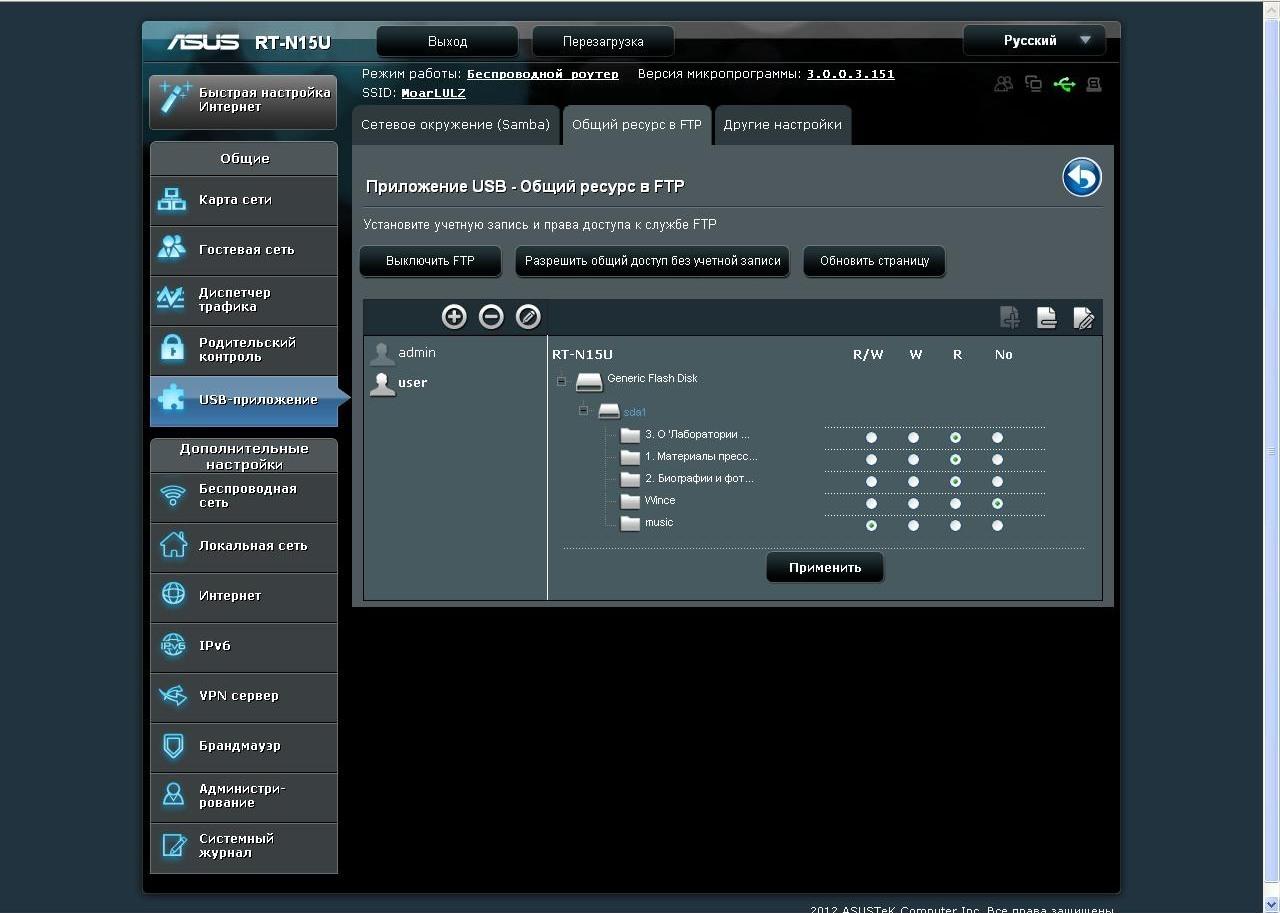This screenshot has height=913, width=1280.
Task: Set R/W permission for Wince folder
Action: tap(871, 504)
